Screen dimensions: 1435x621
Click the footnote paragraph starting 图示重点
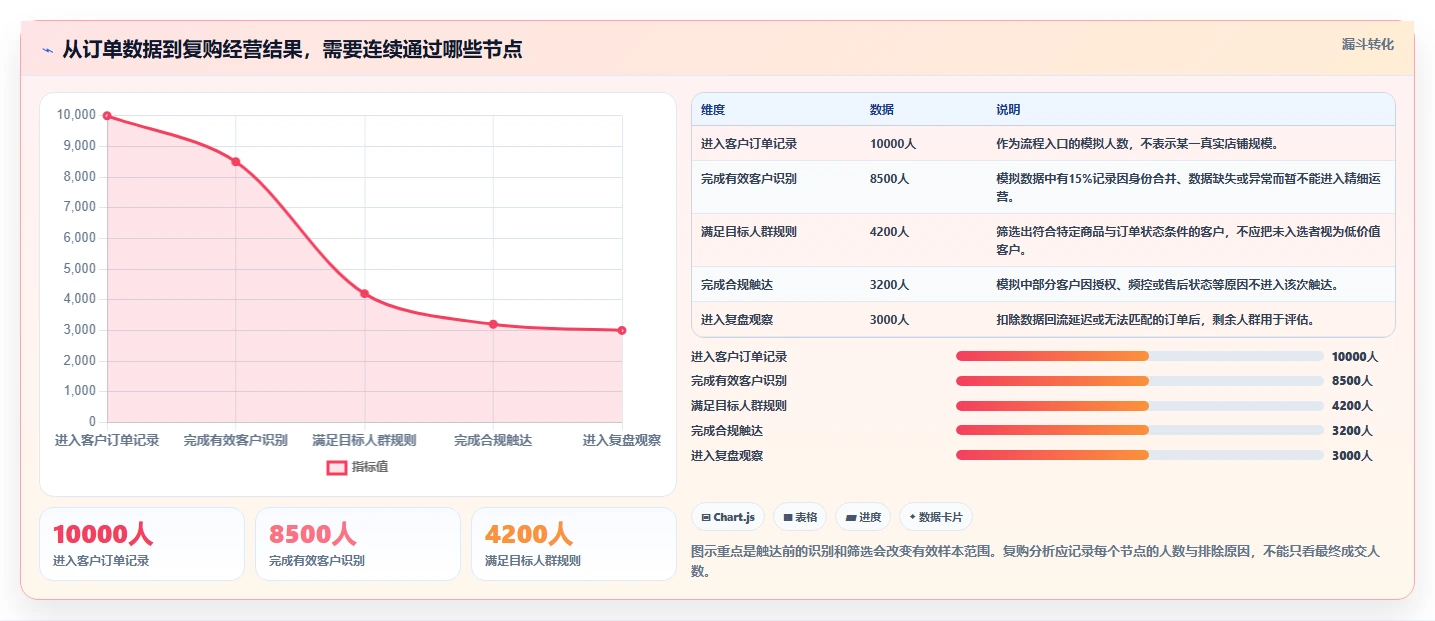1036,562
